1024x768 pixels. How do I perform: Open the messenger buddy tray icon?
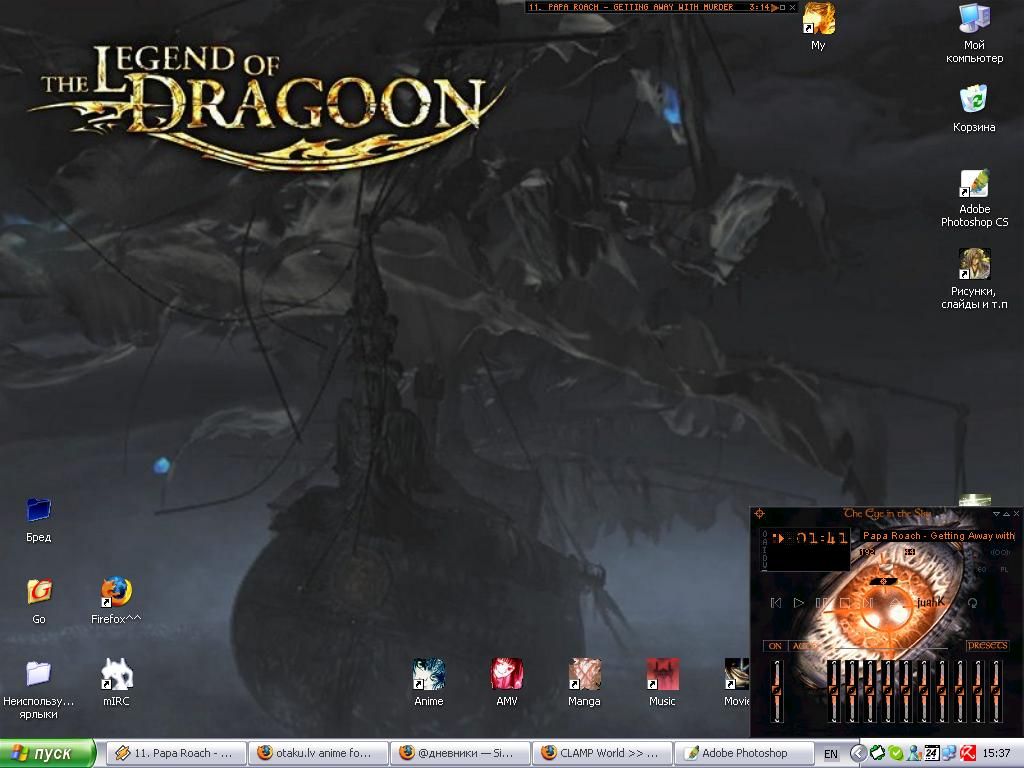(914, 753)
